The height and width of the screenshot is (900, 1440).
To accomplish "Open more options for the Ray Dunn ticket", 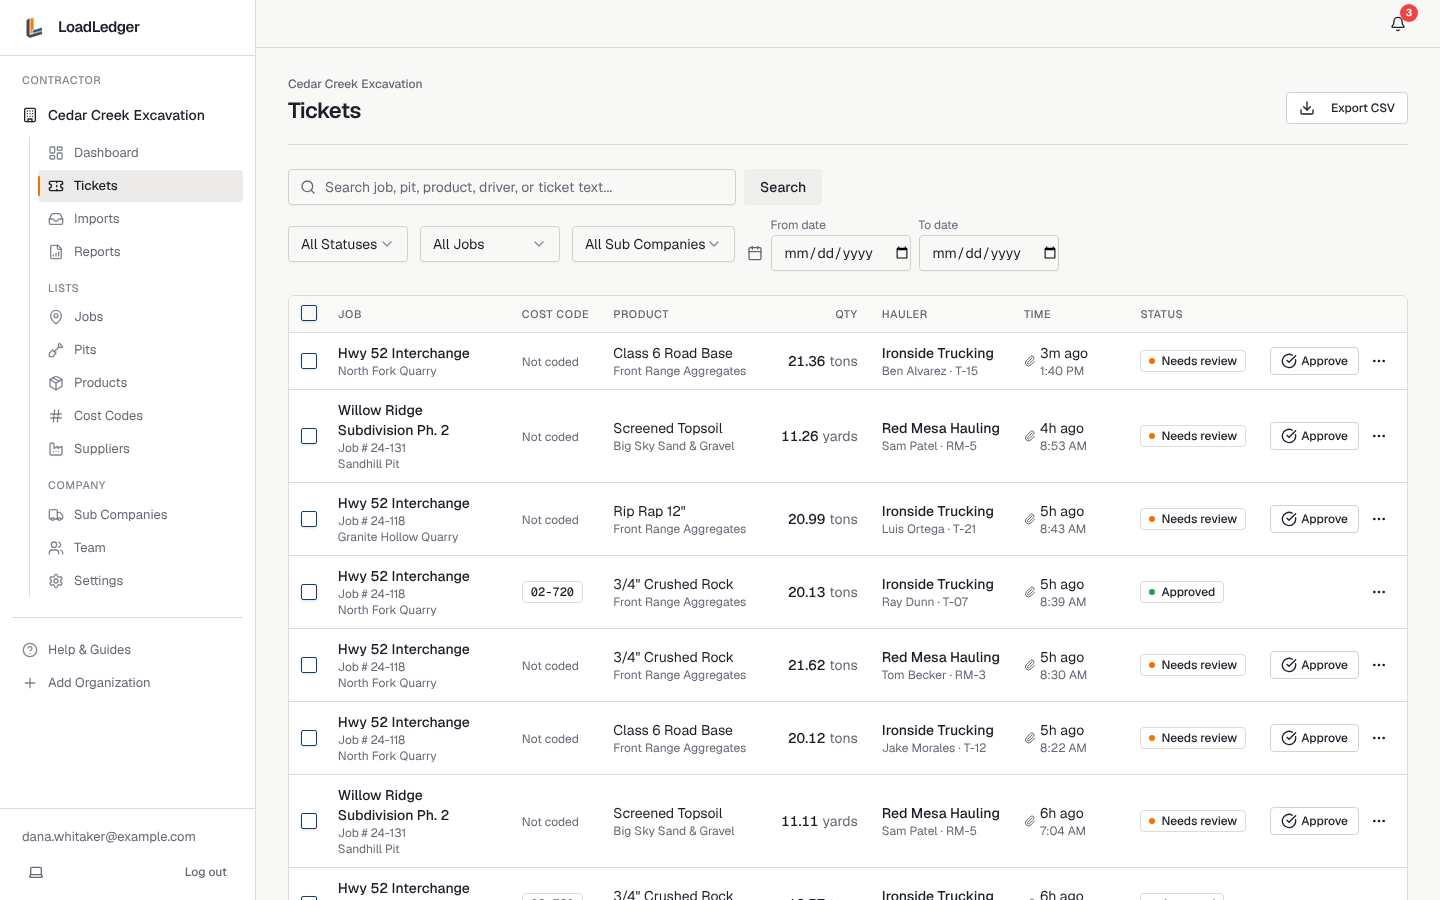I will pyautogui.click(x=1379, y=592).
